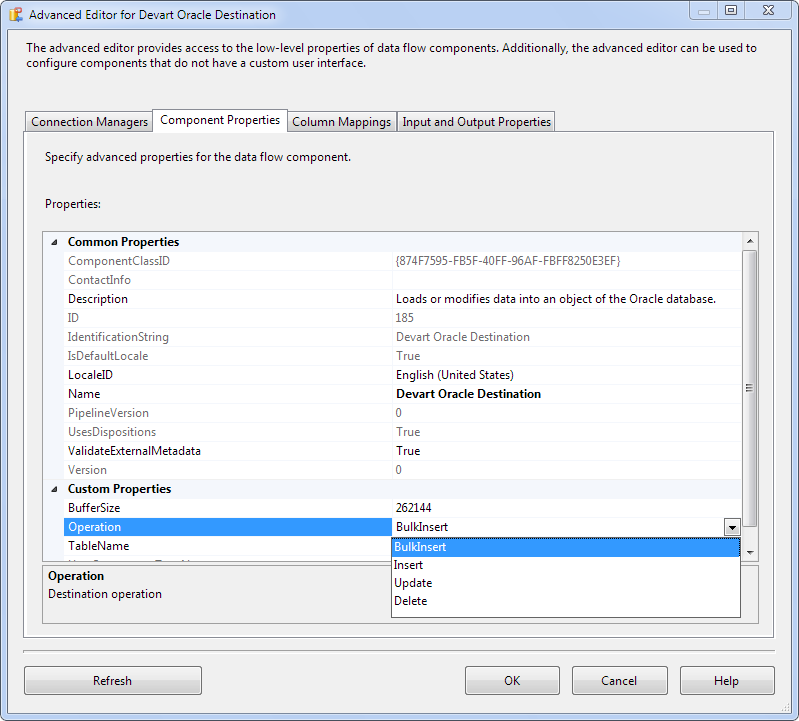Image resolution: width=799 pixels, height=721 pixels.
Task: Open the Column Mappings tab
Action: tap(341, 122)
